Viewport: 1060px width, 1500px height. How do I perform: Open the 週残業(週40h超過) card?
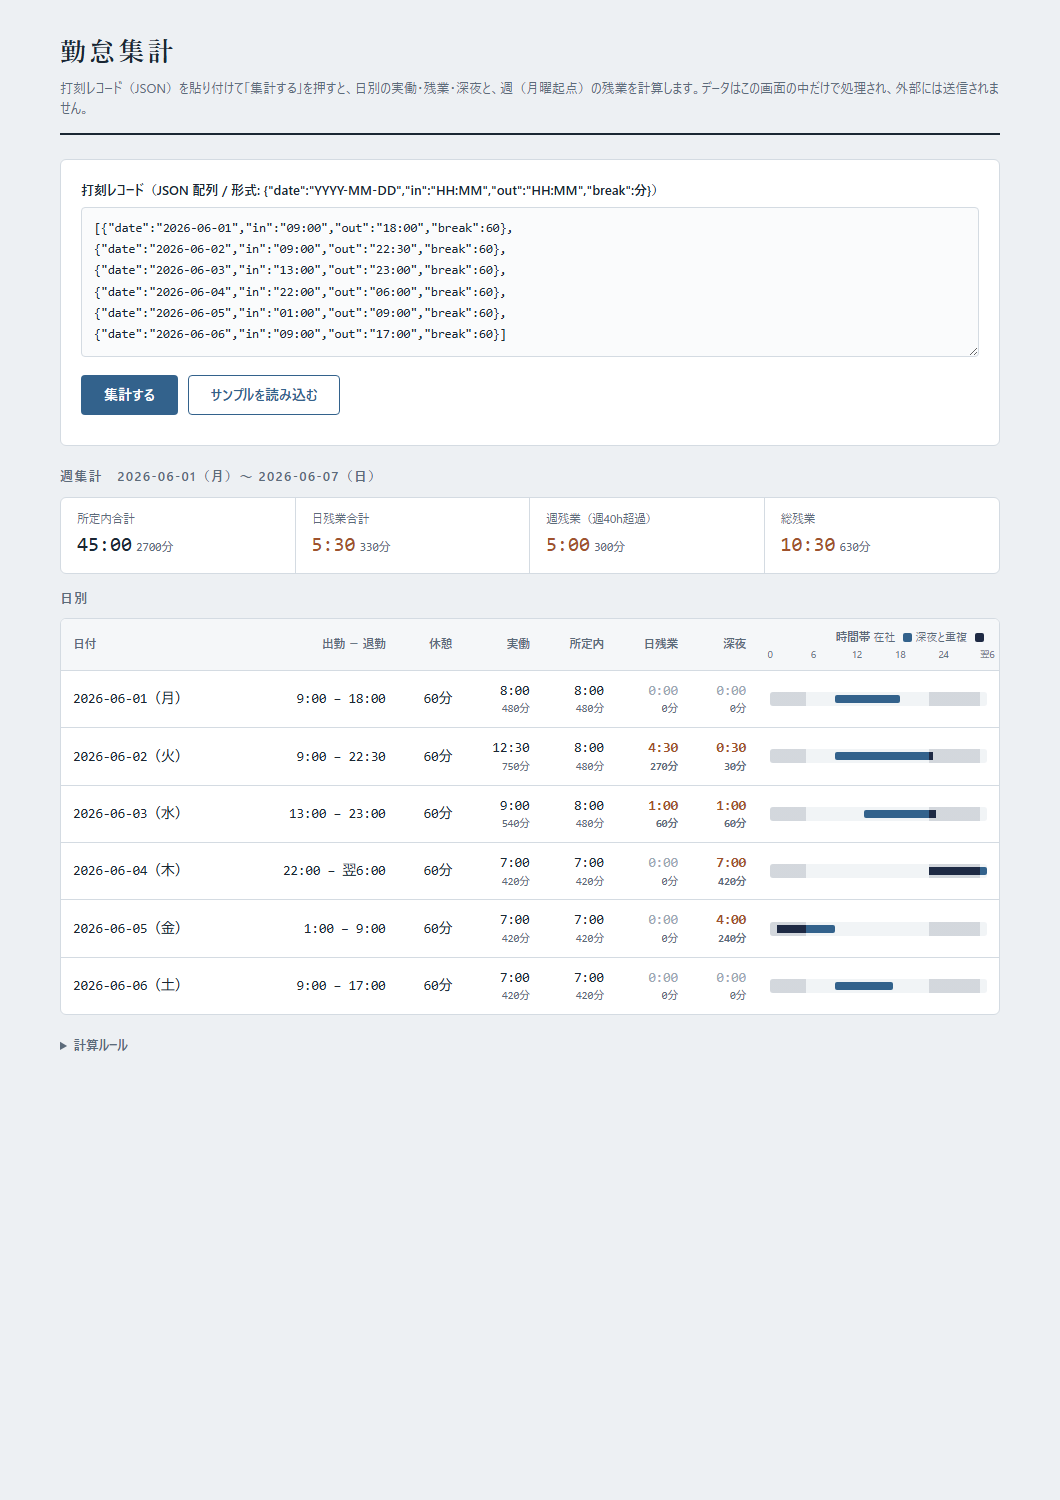(x=647, y=535)
